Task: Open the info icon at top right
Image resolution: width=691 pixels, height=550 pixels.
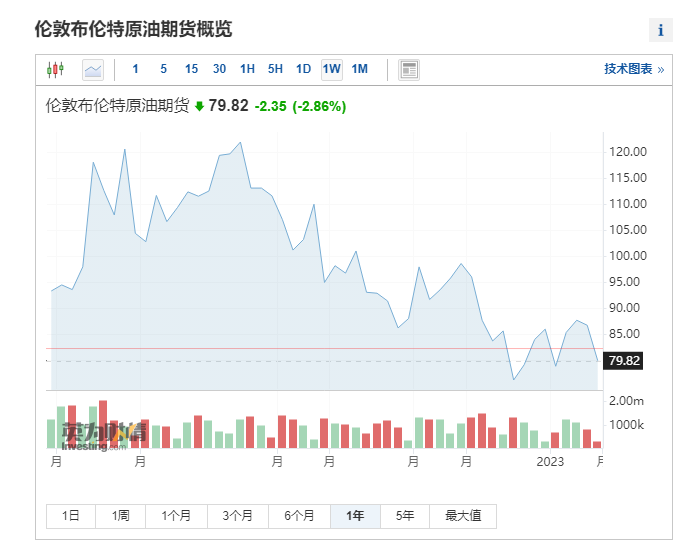Action: 660,30
